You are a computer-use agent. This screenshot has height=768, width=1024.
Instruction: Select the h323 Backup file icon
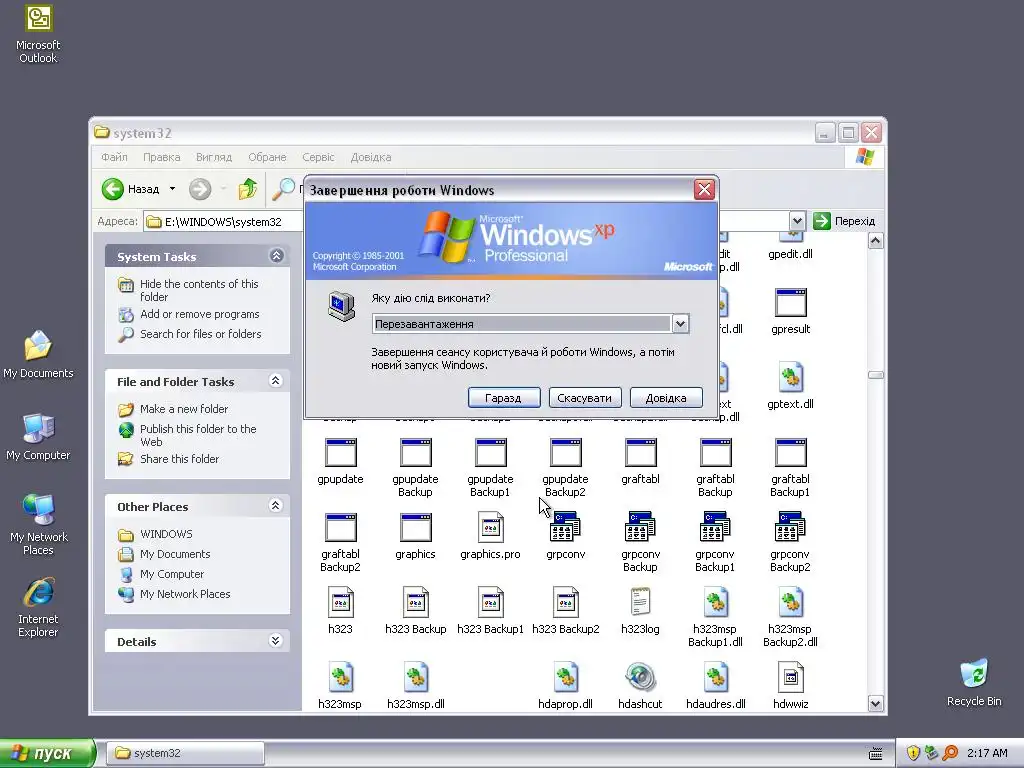click(x=415, y=602)
